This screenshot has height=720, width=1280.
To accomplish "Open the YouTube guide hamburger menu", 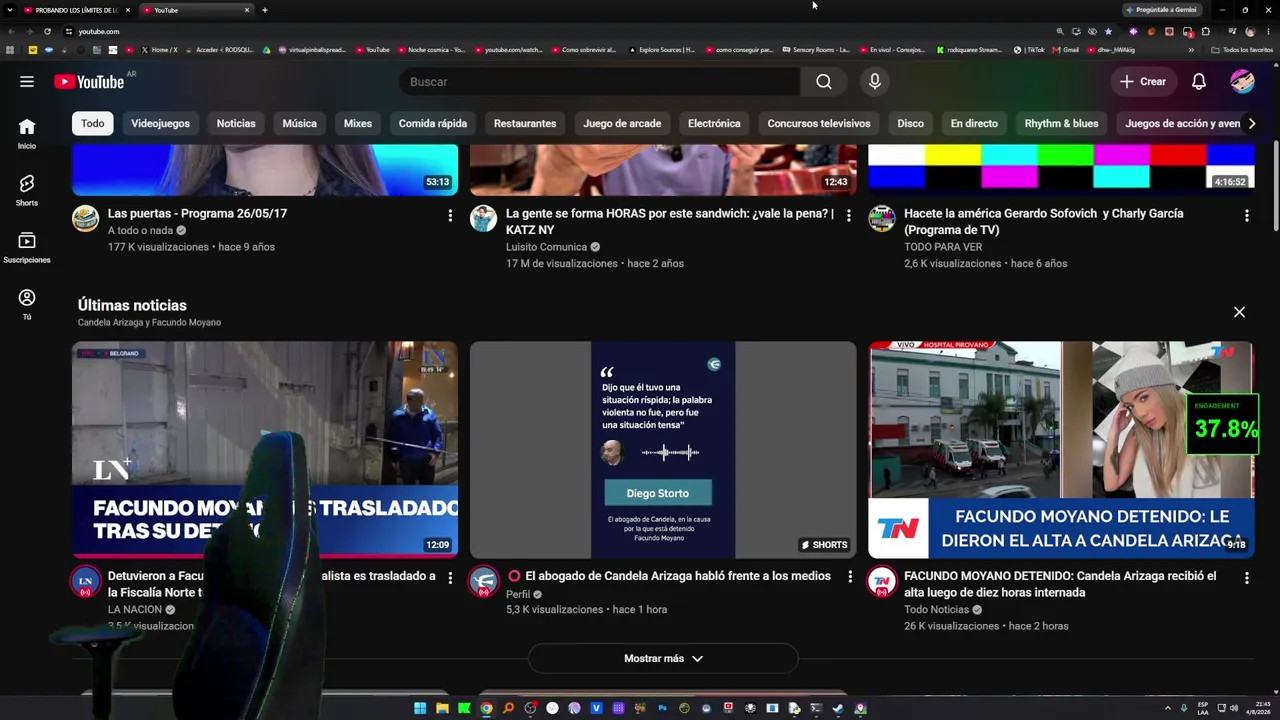I will pyautogui.click(x=27, y=82).
